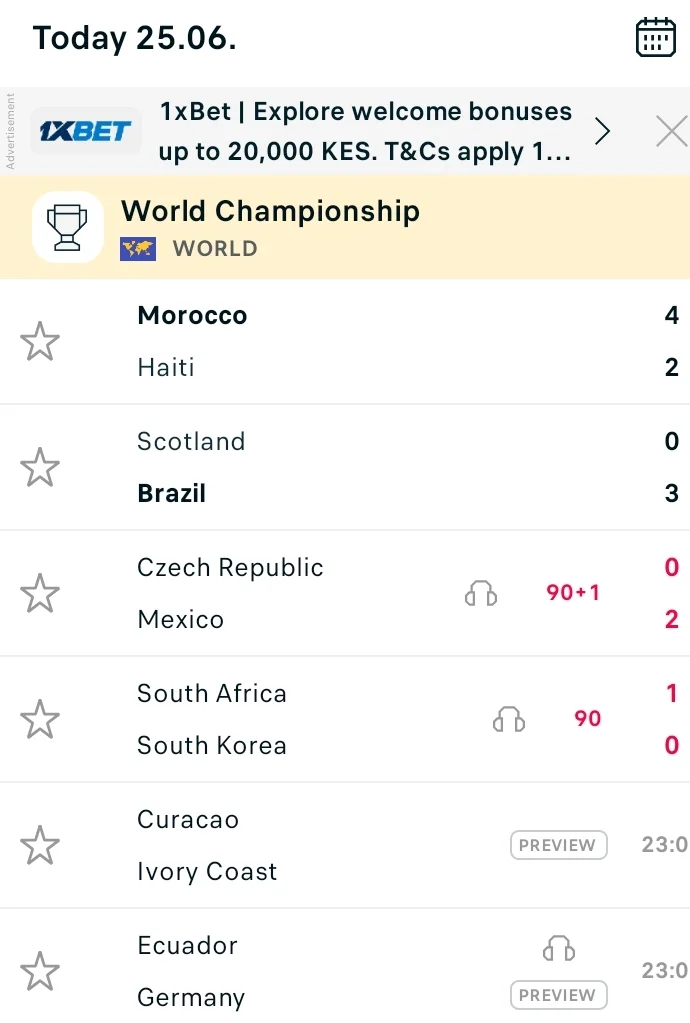This screenshot has height=1023, width=690.
Task: Open the calendar date picker icon
Action: click(x=655, y=37)
